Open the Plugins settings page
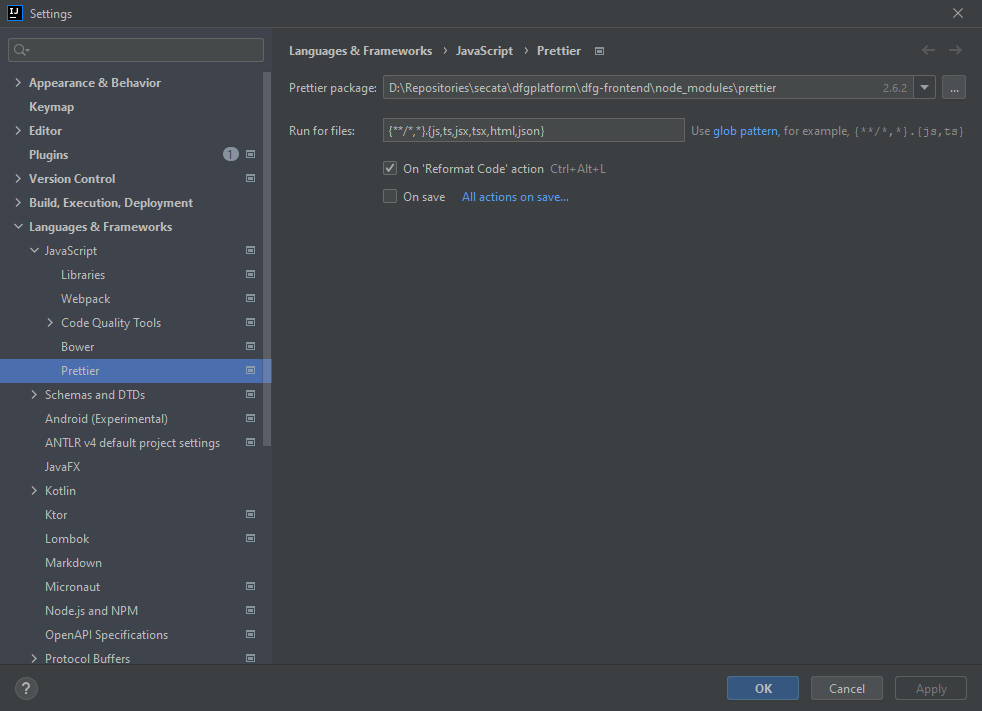The image size is (982, 711). coord(48,155)
